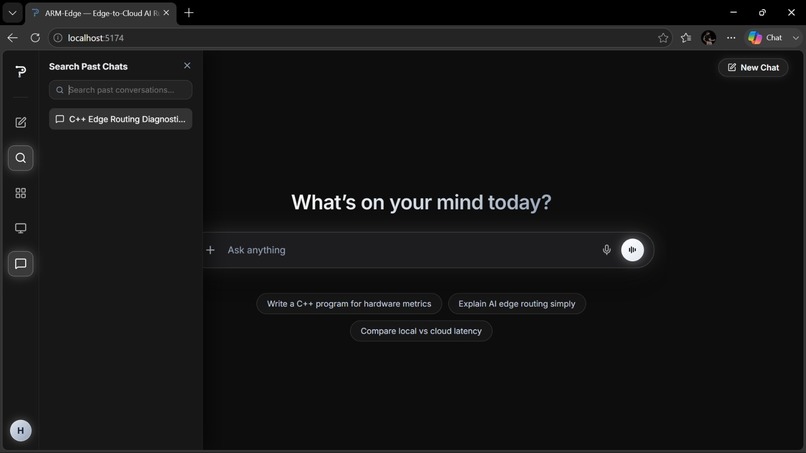Open the H user profile avatar

tap(21, 430)
